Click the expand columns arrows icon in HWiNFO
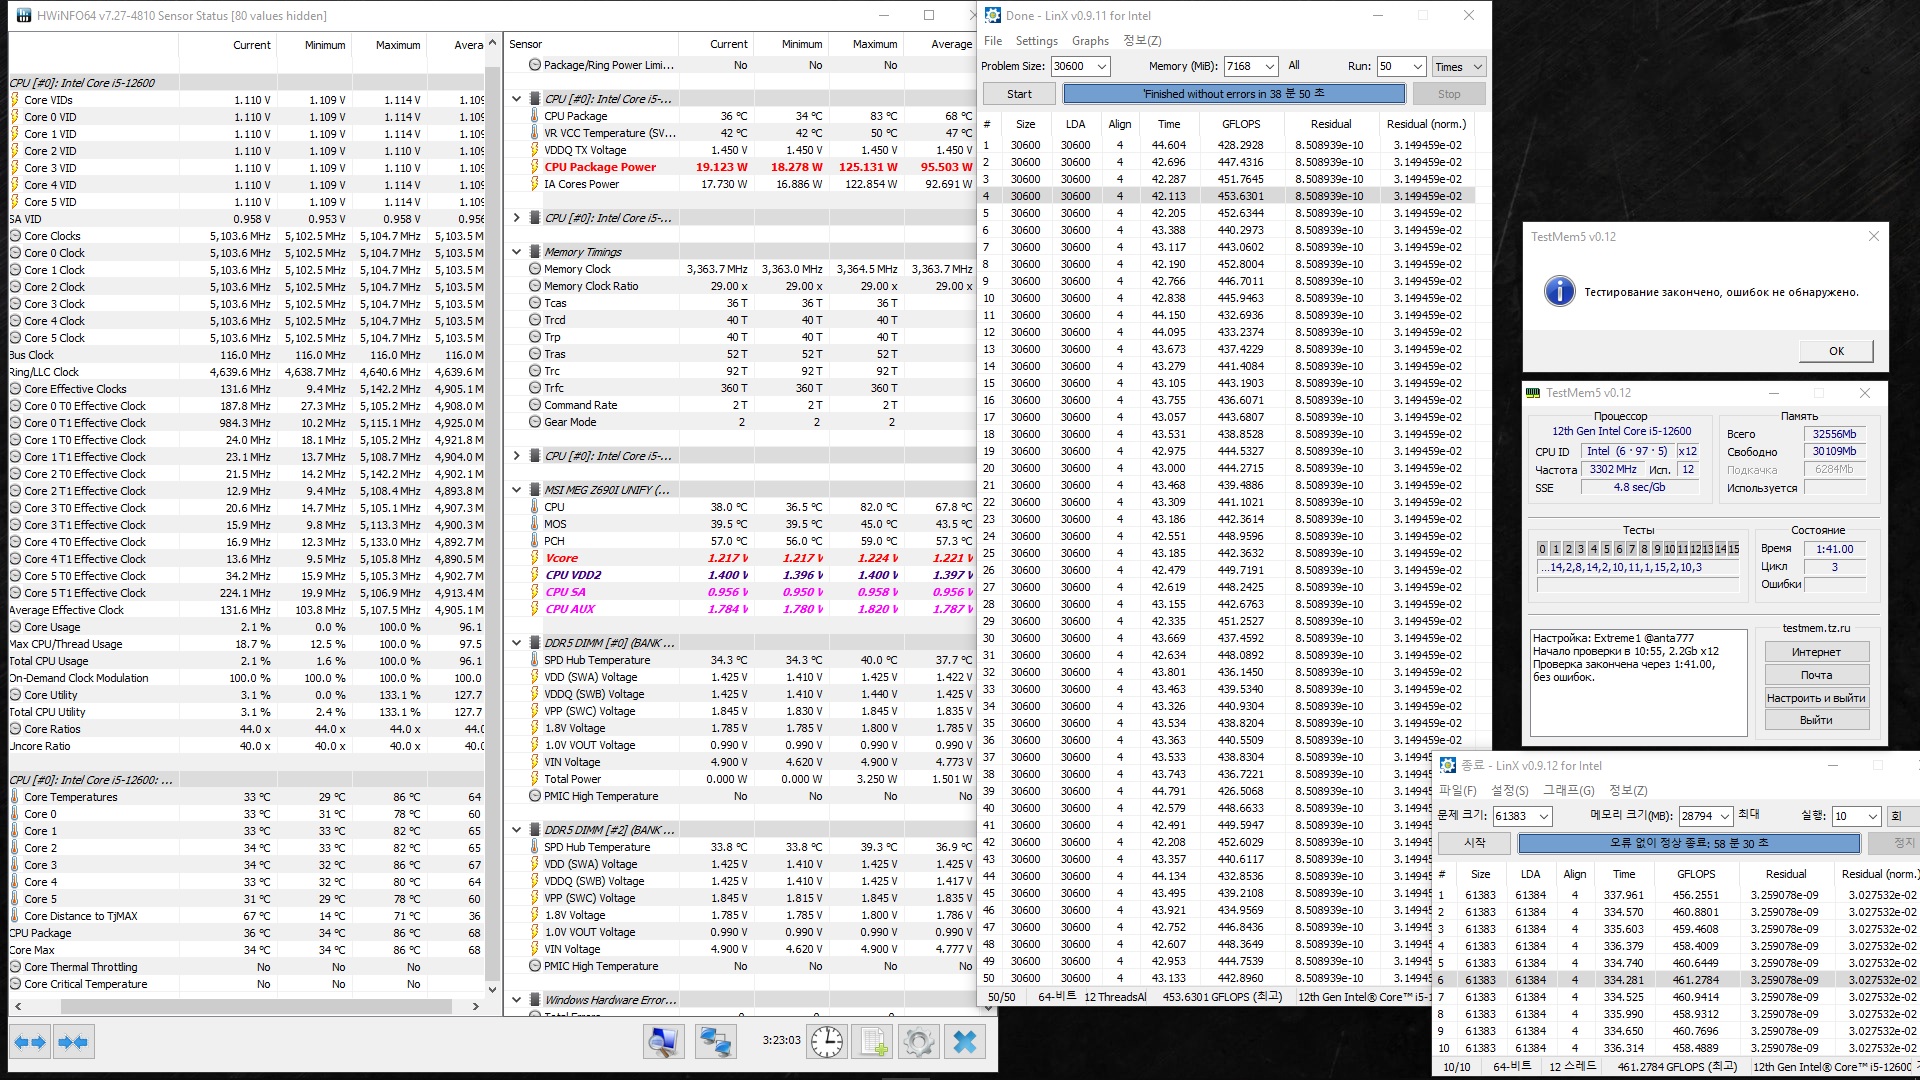The width and height of the screenshot is (1920, 1080). (x=30, y=1042)
